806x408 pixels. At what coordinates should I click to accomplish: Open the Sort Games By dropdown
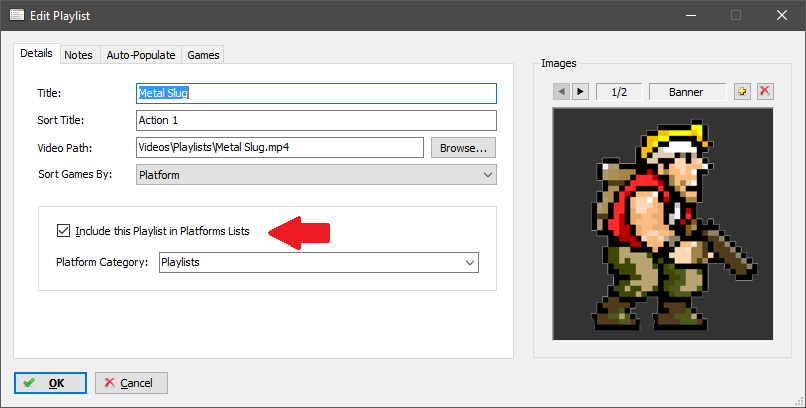(x=316, y=175)
